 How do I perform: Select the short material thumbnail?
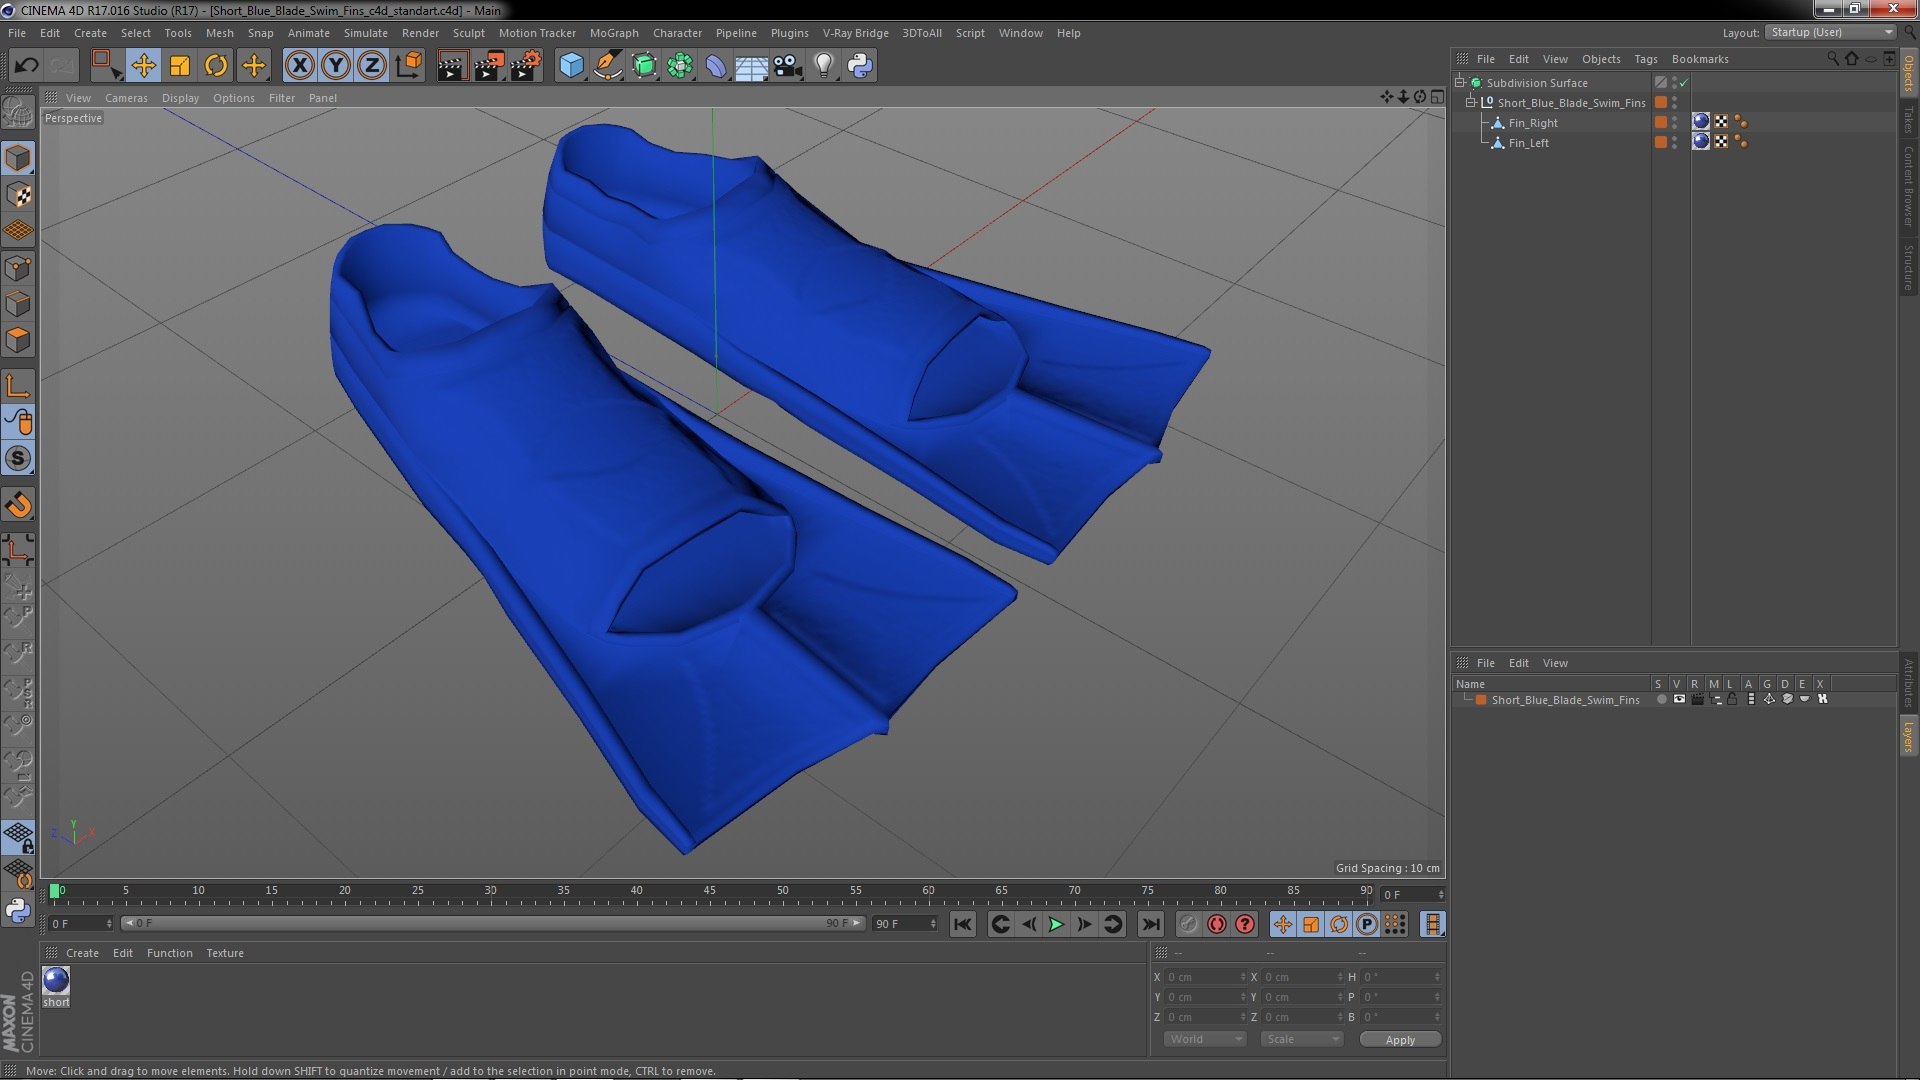pos(56,981)
